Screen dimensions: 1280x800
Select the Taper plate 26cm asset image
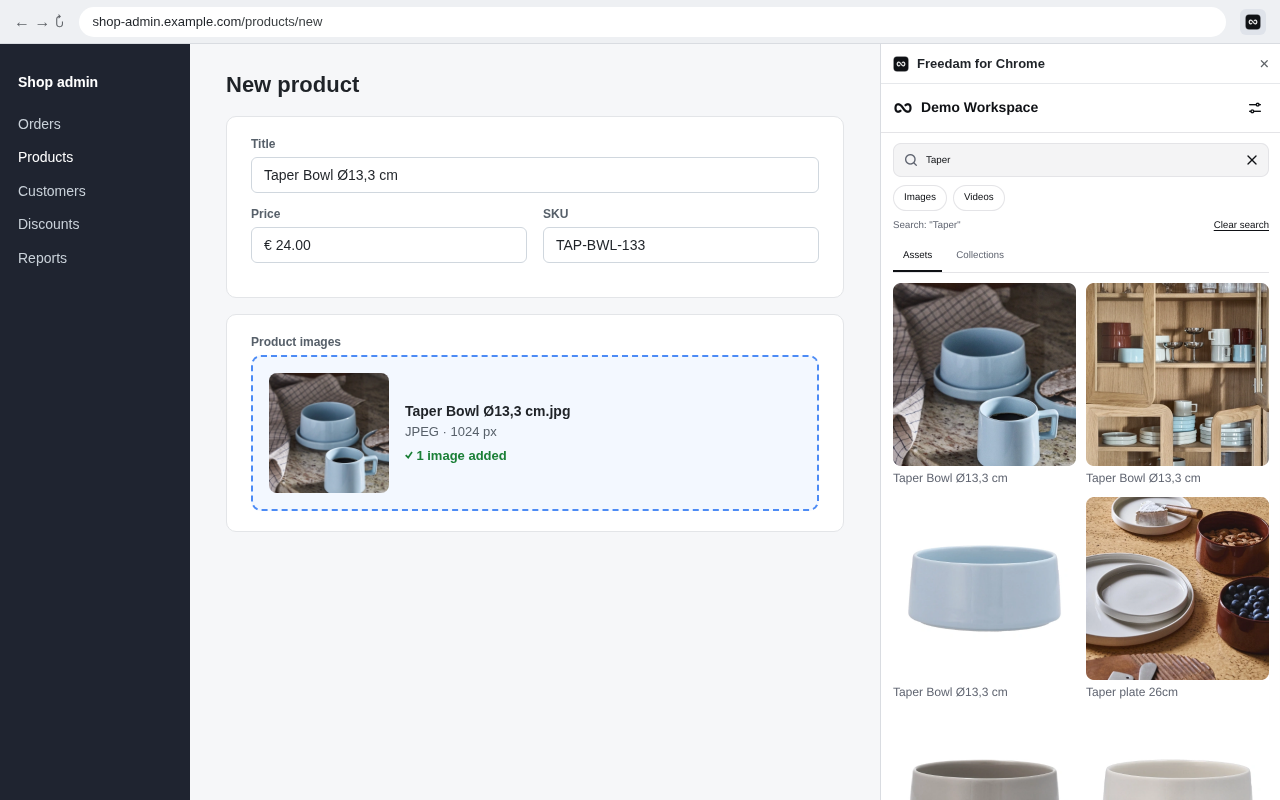pyautogui.click(x=1177, y=588)
